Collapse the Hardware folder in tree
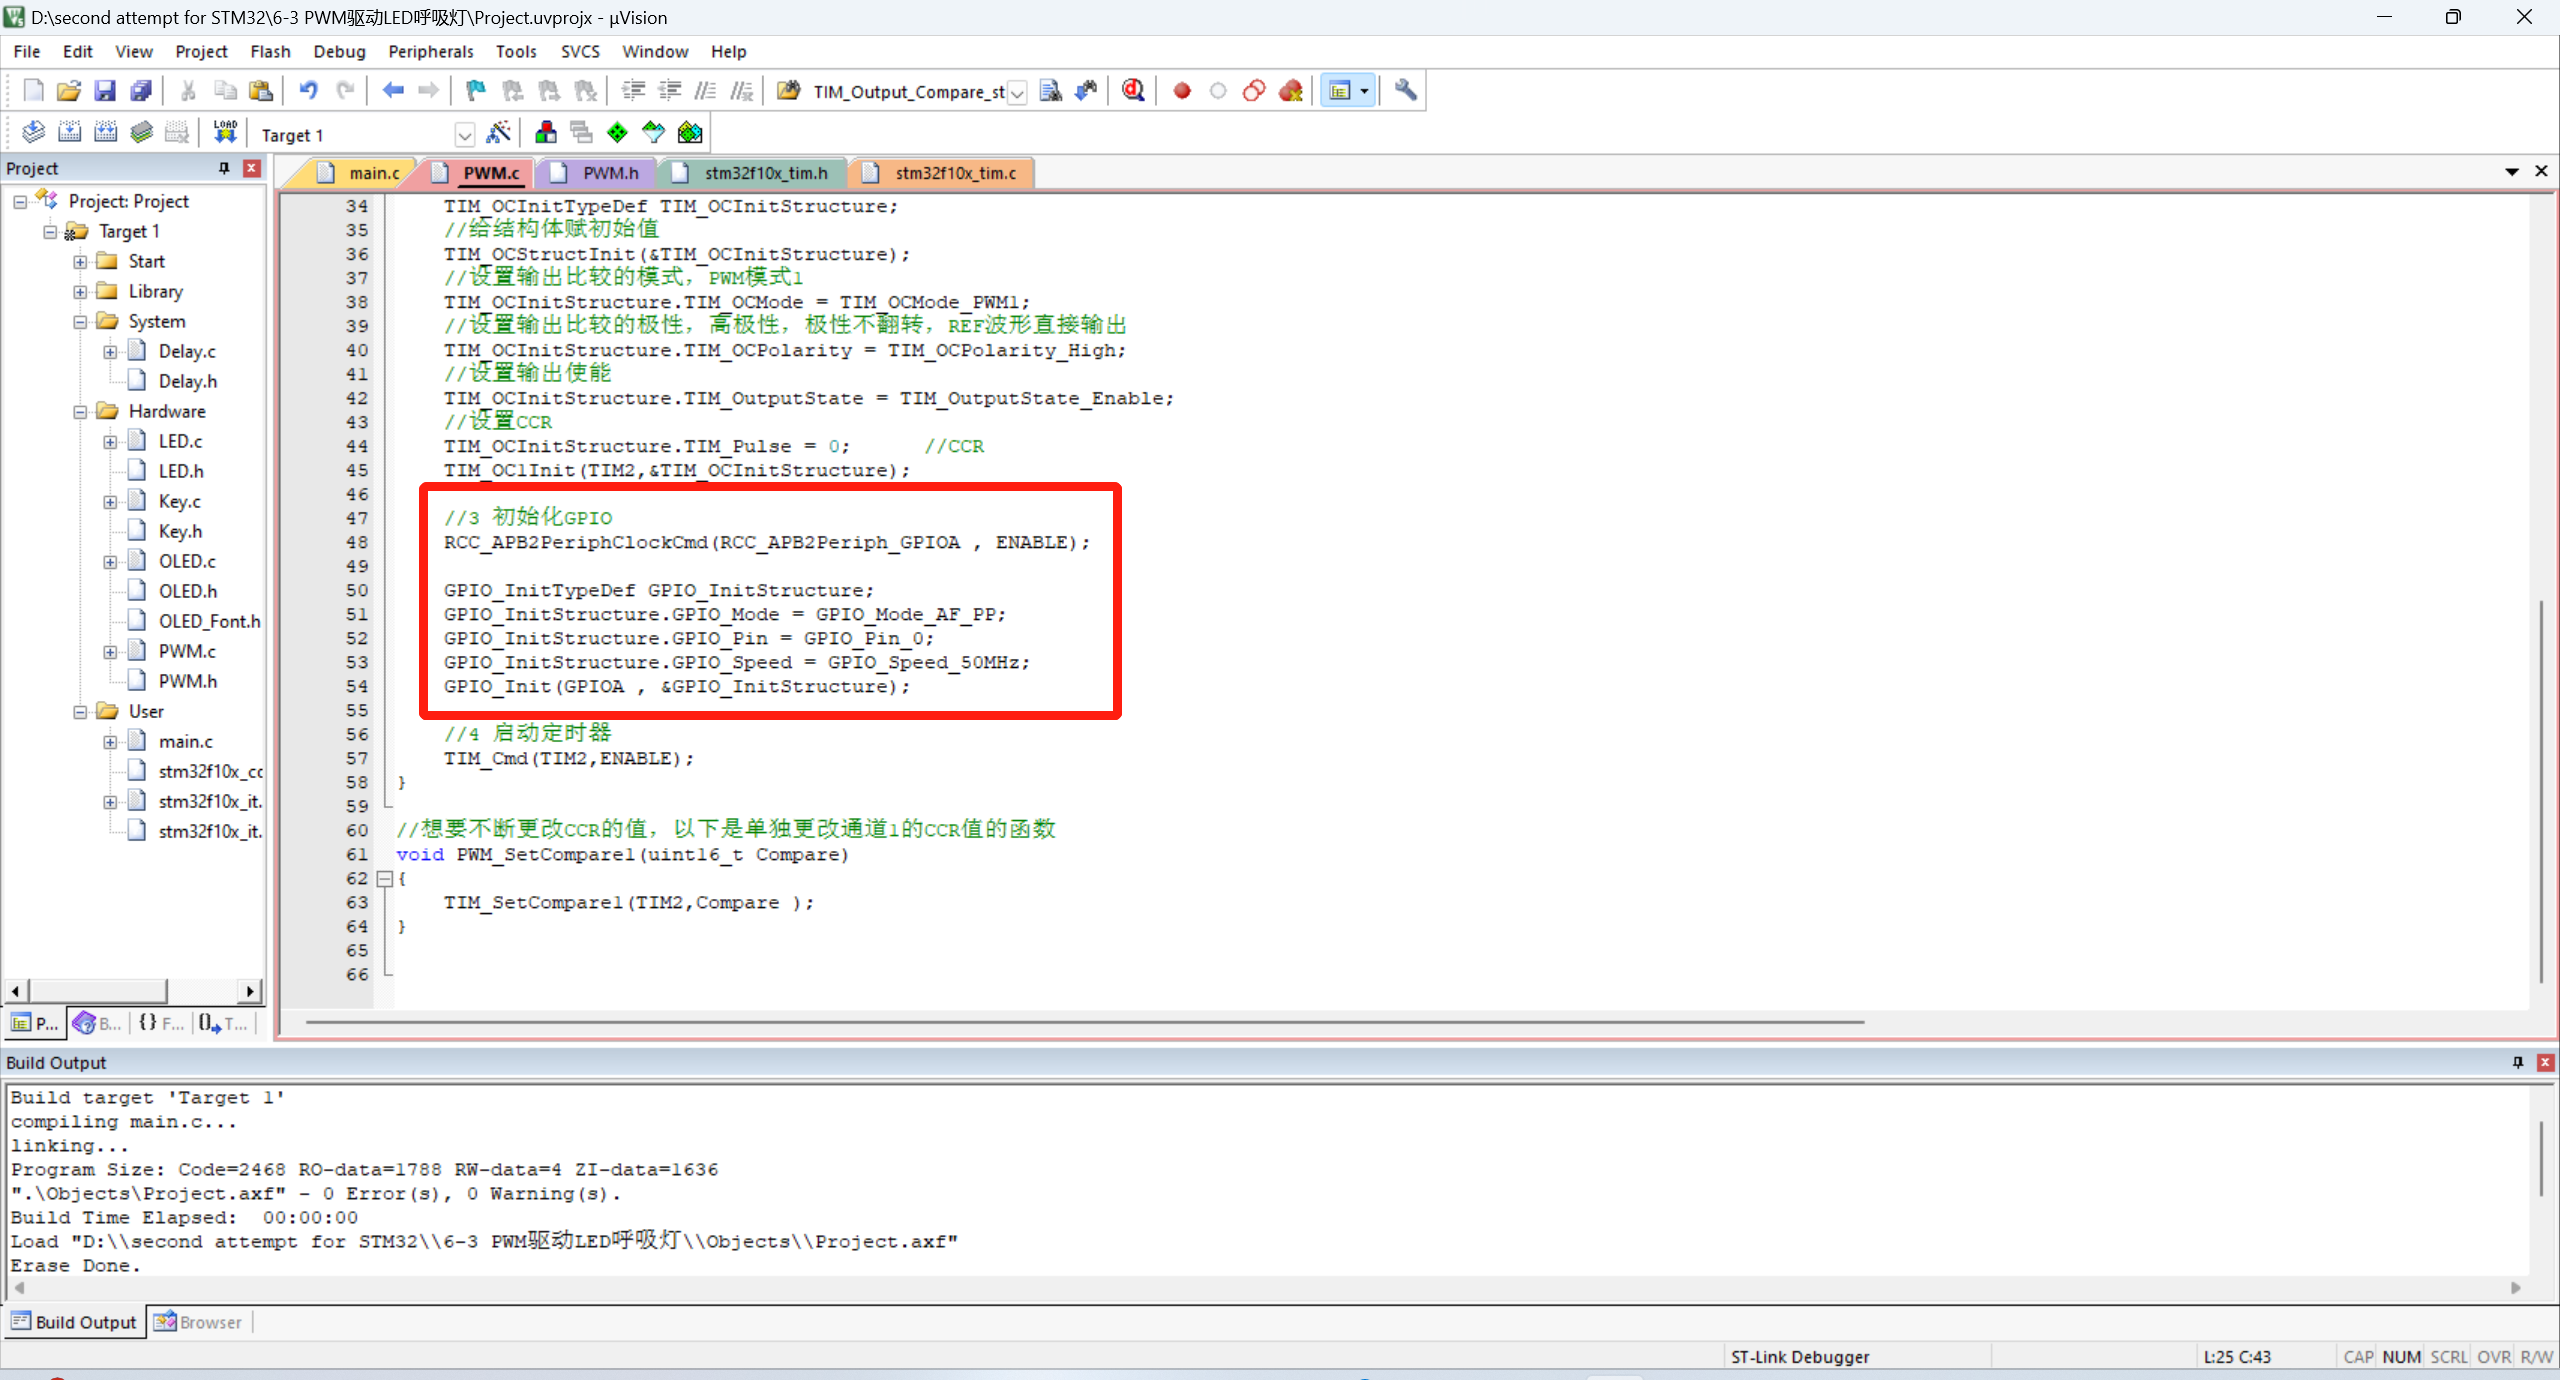Screen dimensions: 2560x1380 pyautogui.click(x=80, y=412)
